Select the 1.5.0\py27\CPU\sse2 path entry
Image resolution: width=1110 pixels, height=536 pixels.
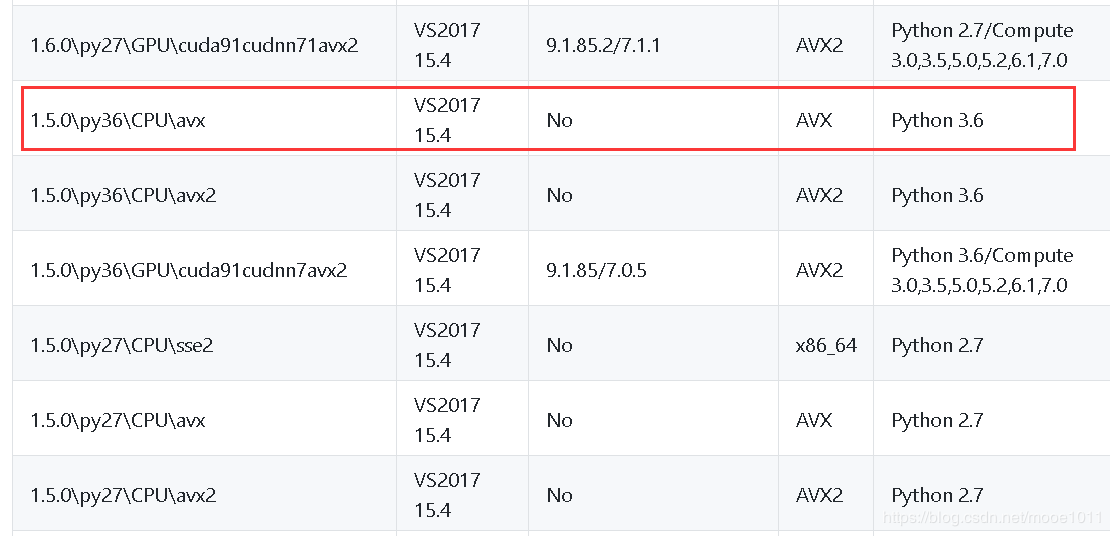(x=122, y=345)
